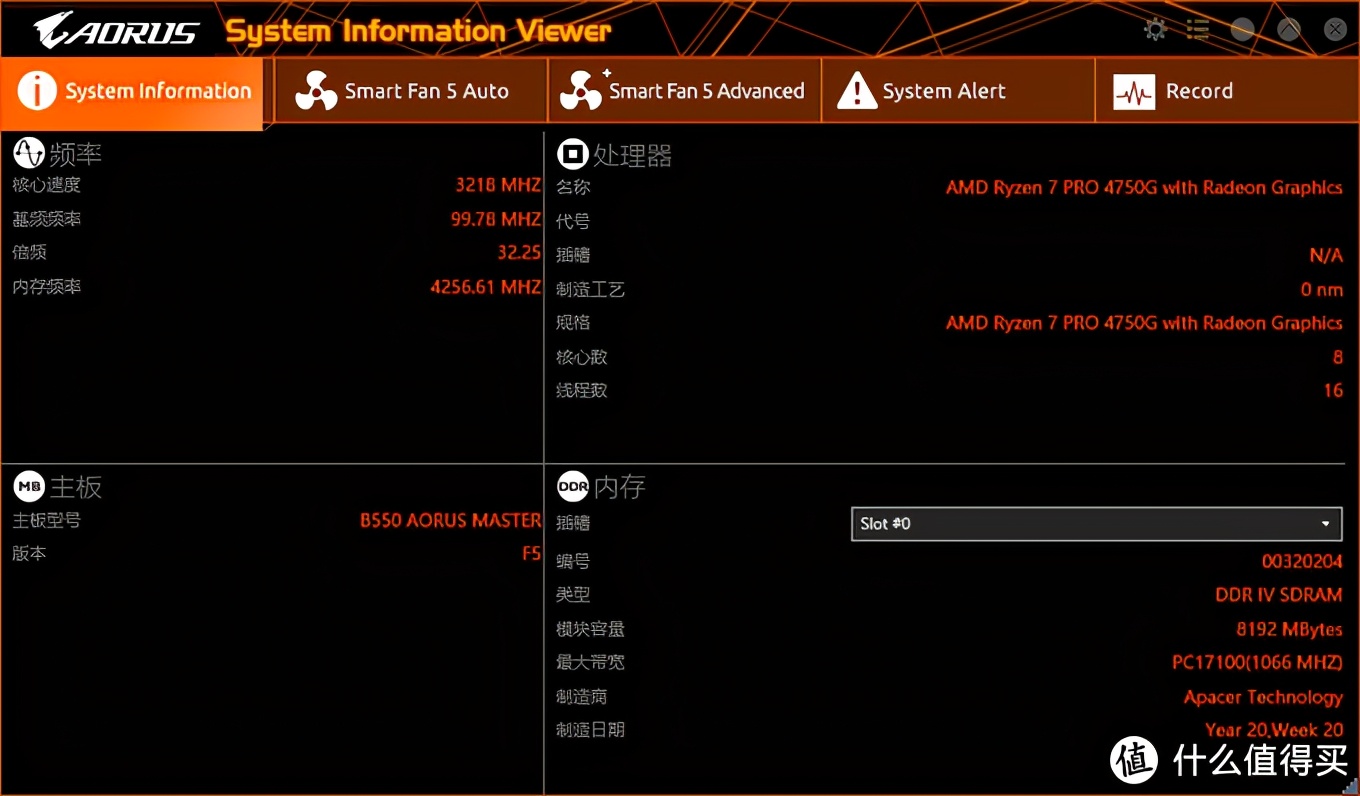
Task: Click the 基频频率 label
Action: point(46,219)
